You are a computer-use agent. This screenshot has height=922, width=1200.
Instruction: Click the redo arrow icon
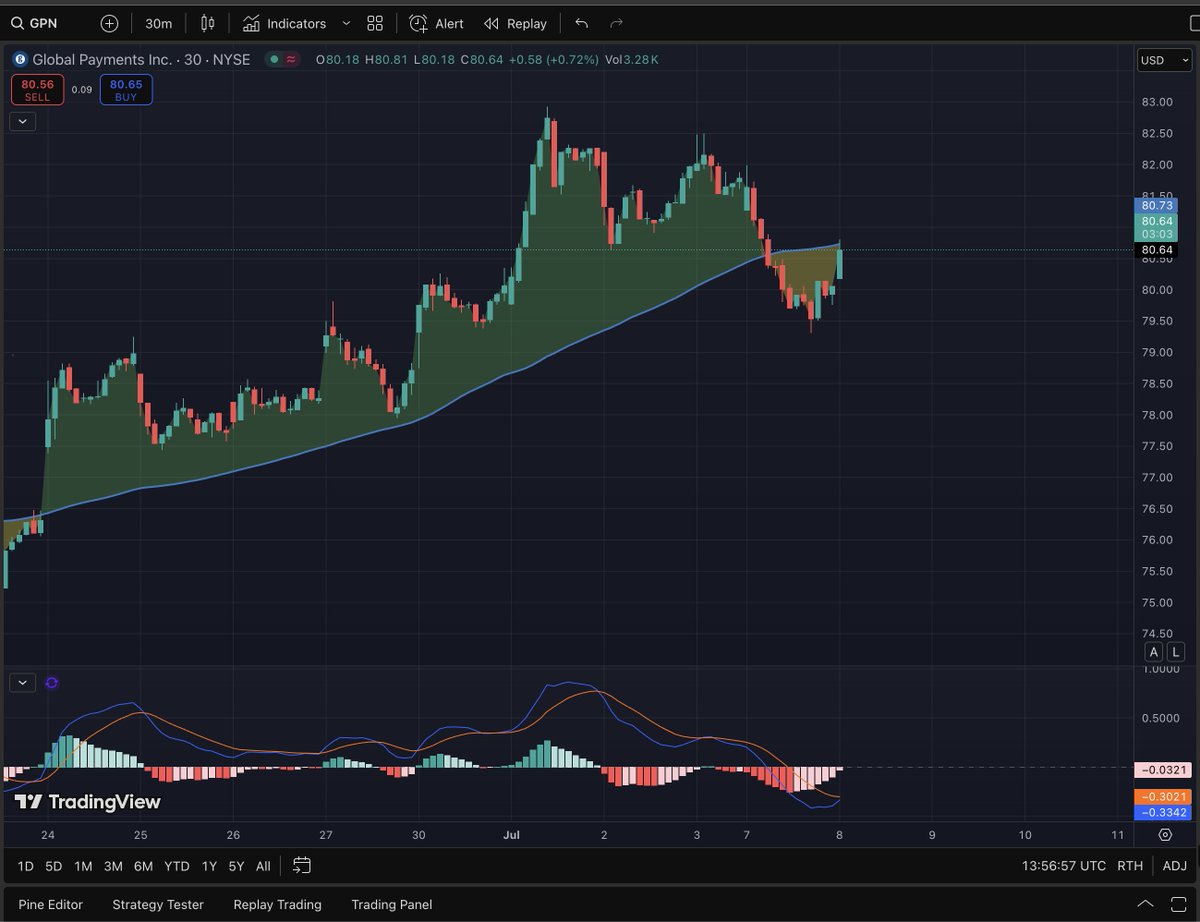[x=616, y=23]
